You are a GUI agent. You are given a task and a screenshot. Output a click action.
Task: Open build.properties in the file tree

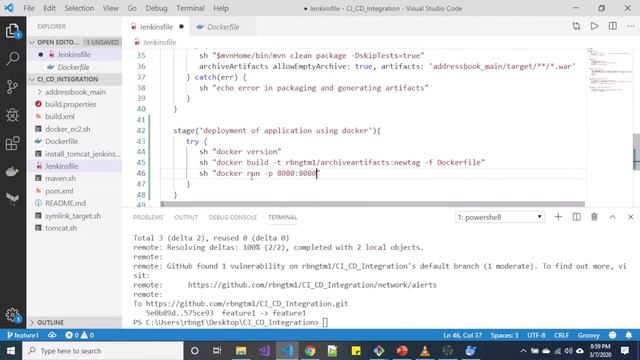(71, 104)
